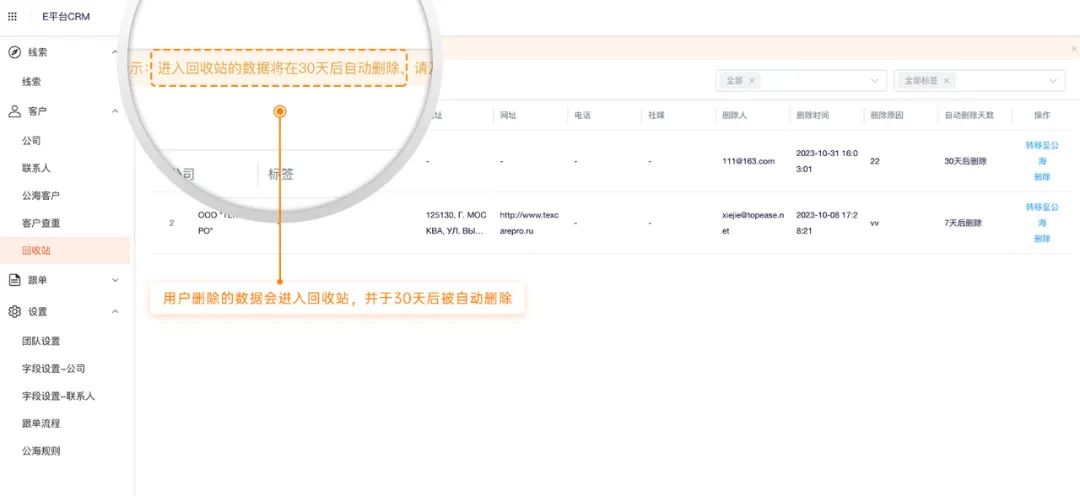The width and height of the screenshot is (1080, 496).
Task: Click the address cell starting 125130
Action: pos(456,223)
